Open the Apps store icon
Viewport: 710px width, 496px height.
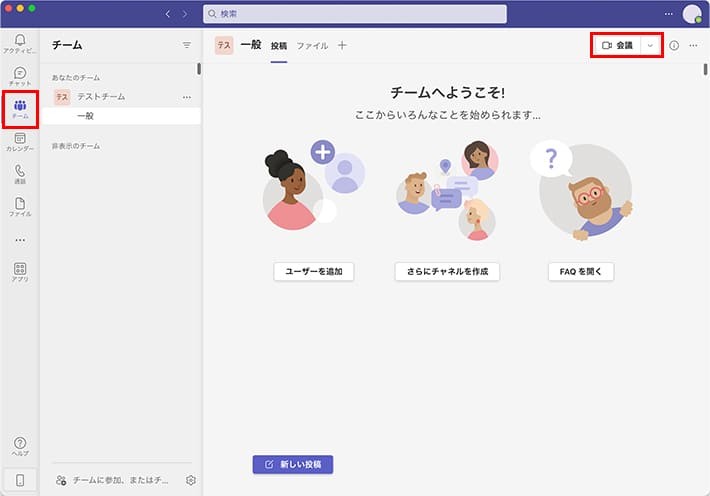coord(20,272)
